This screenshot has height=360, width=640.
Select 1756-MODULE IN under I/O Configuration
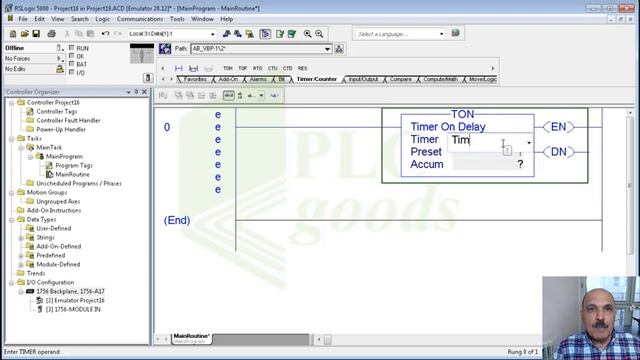click(x=73, y=309)
